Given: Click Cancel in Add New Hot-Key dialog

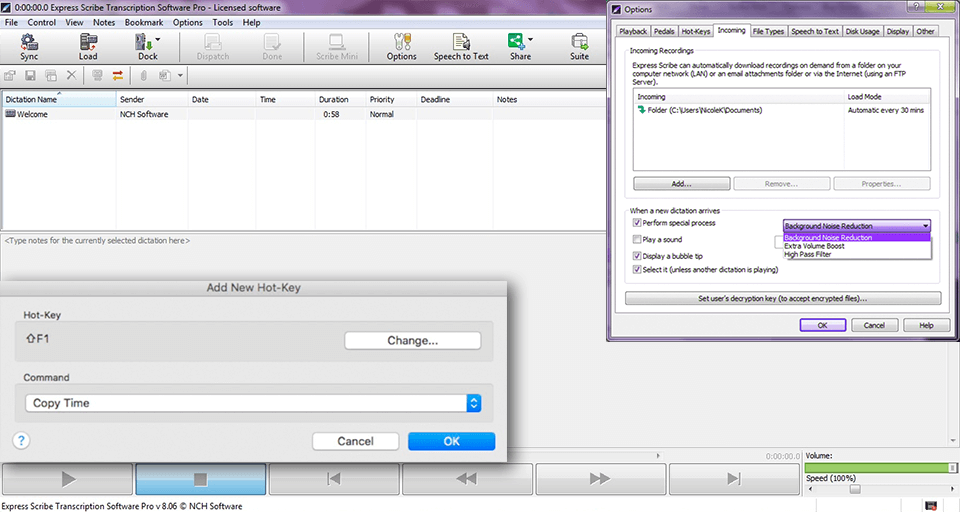Looking at the screenshot, I should (355, 441).
